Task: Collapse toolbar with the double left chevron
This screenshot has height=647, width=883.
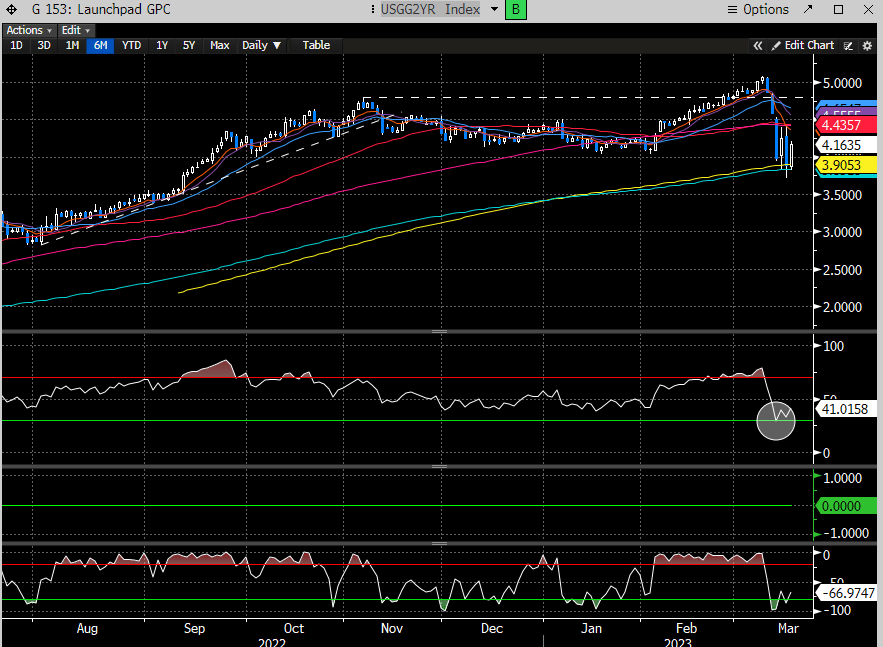Action: click(758, 45)
